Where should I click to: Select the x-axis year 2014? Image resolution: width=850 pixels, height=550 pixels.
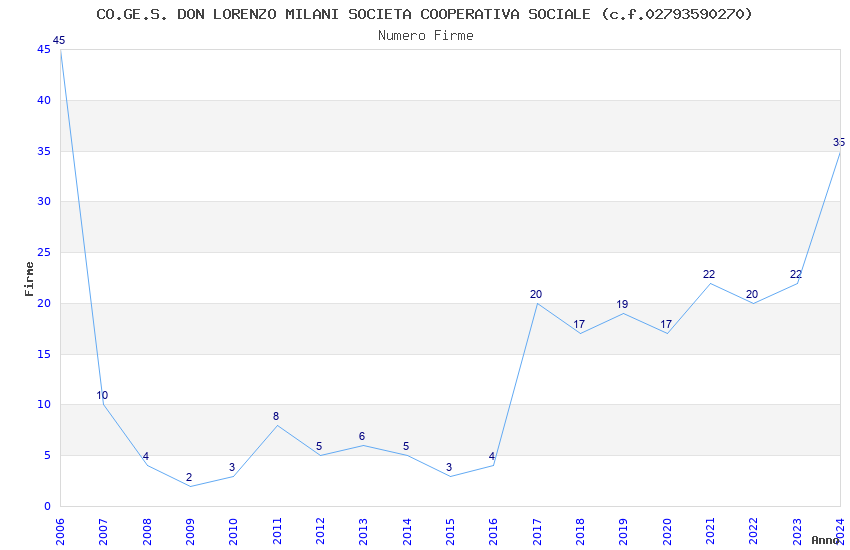(x=407, y=532)
